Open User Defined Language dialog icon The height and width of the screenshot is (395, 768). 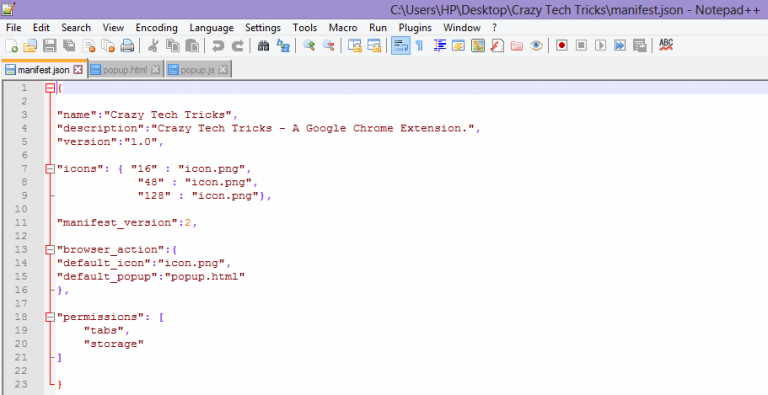(x=458, y=46)
